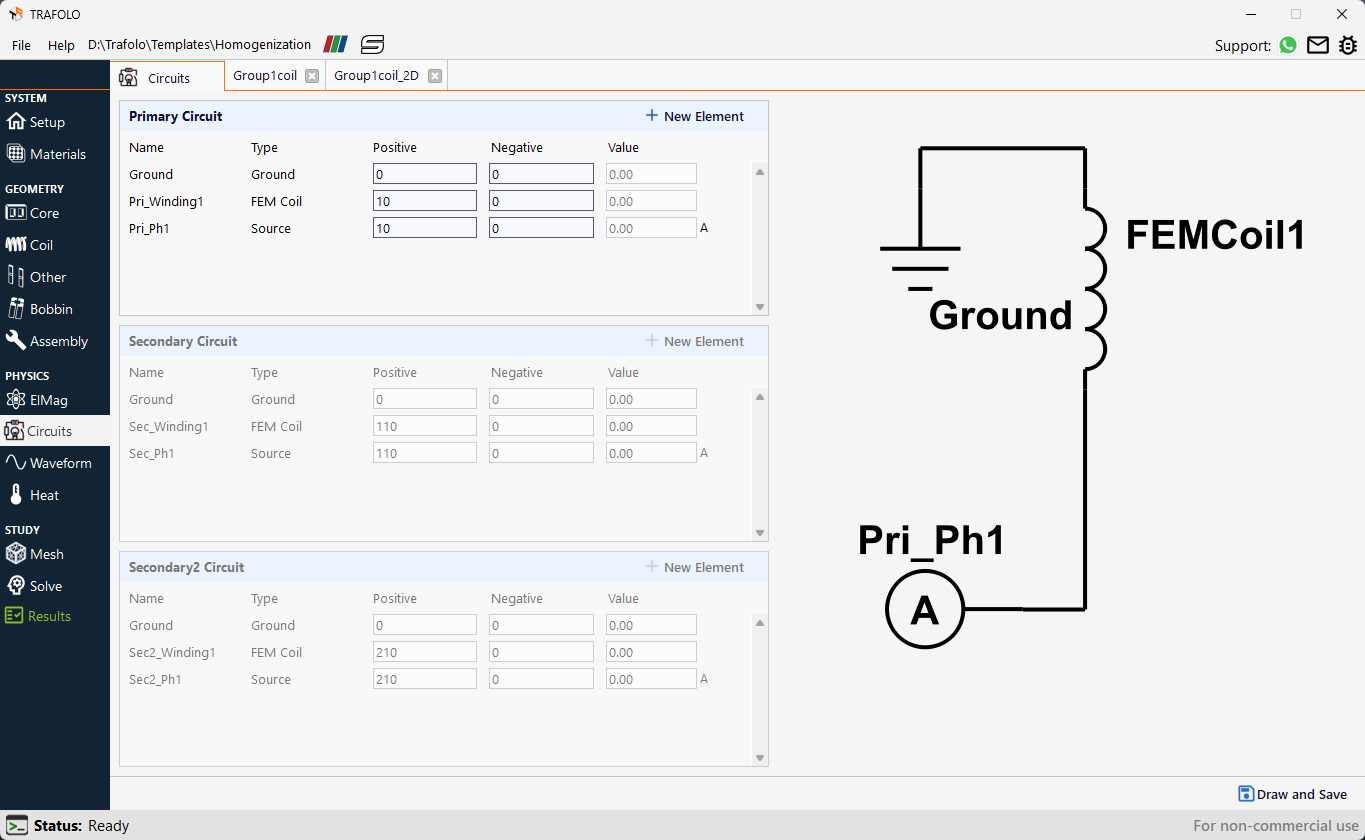Screen dimensions: 1365x840
Task: Click the S-shaped solver logo icon
Action: tap(373, 44)
